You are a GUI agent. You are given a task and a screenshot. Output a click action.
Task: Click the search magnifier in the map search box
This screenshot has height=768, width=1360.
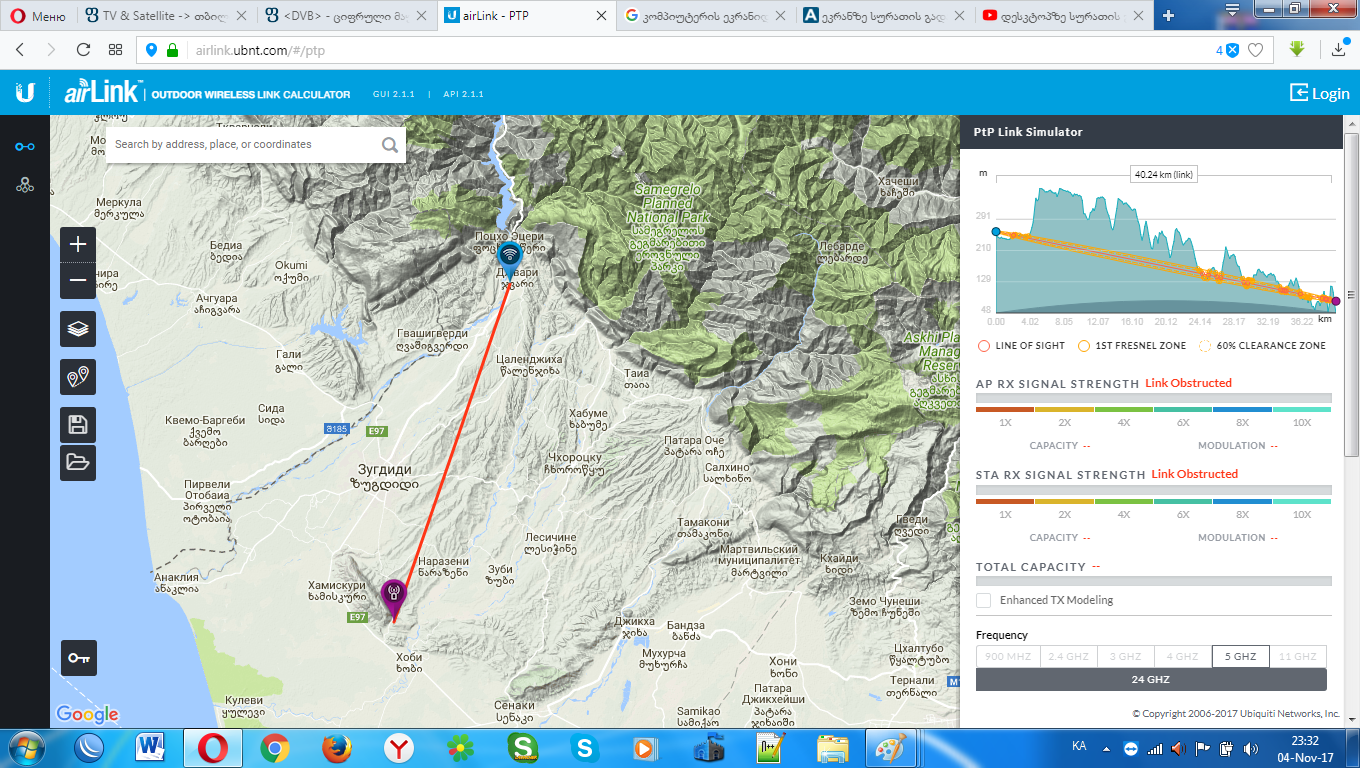(389, 145)
